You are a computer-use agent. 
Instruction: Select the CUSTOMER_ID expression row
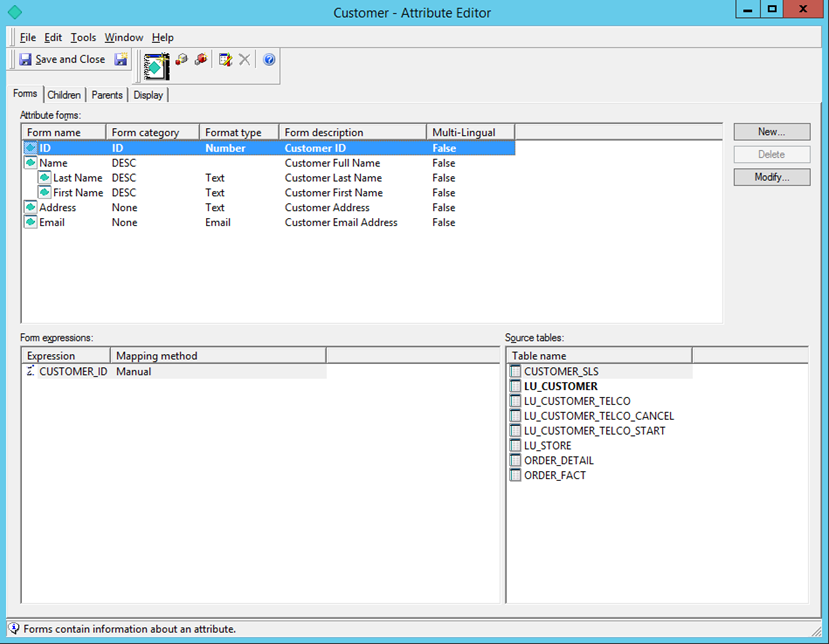pos(174,372)
